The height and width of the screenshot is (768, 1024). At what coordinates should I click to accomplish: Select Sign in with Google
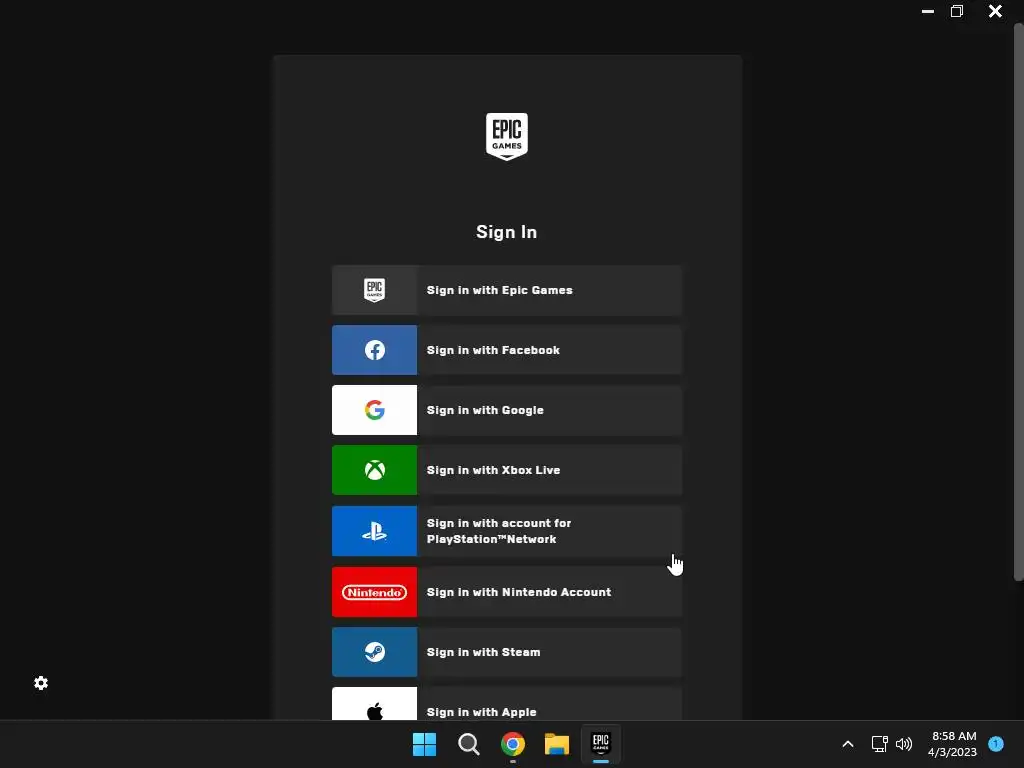coord(507,410)
